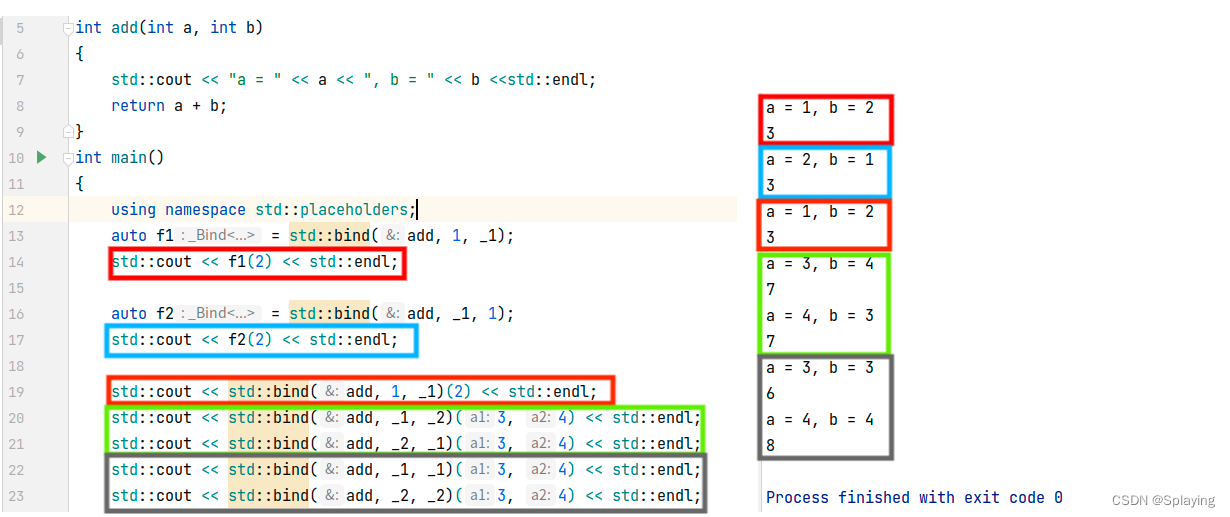The image size is (1230, 517).
Task: Click output line 'a = 2, b = 1'
Action: pyautogui.click(x=820, y=159)
